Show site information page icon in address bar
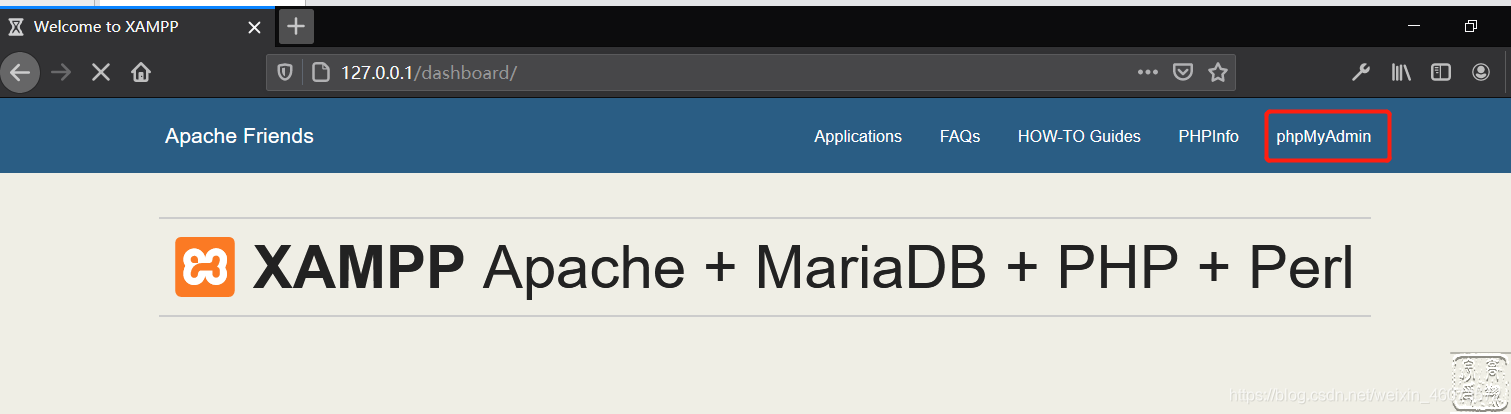 320,72
